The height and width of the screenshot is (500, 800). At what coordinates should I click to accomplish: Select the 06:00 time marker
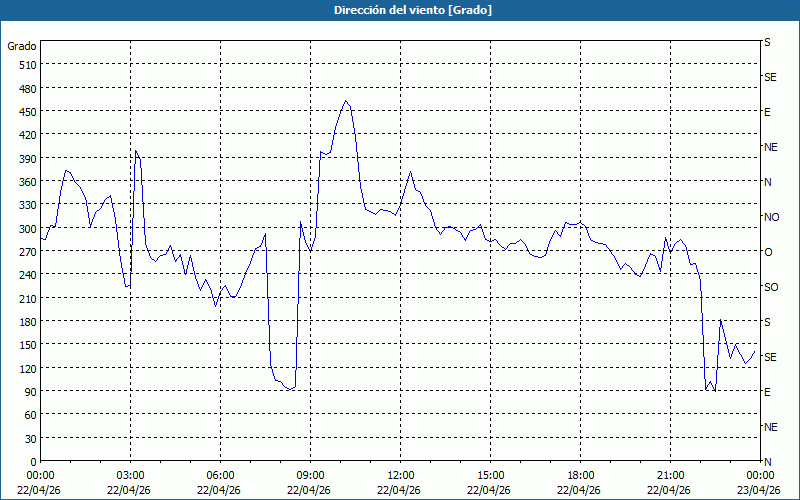(x=220, y=475)
